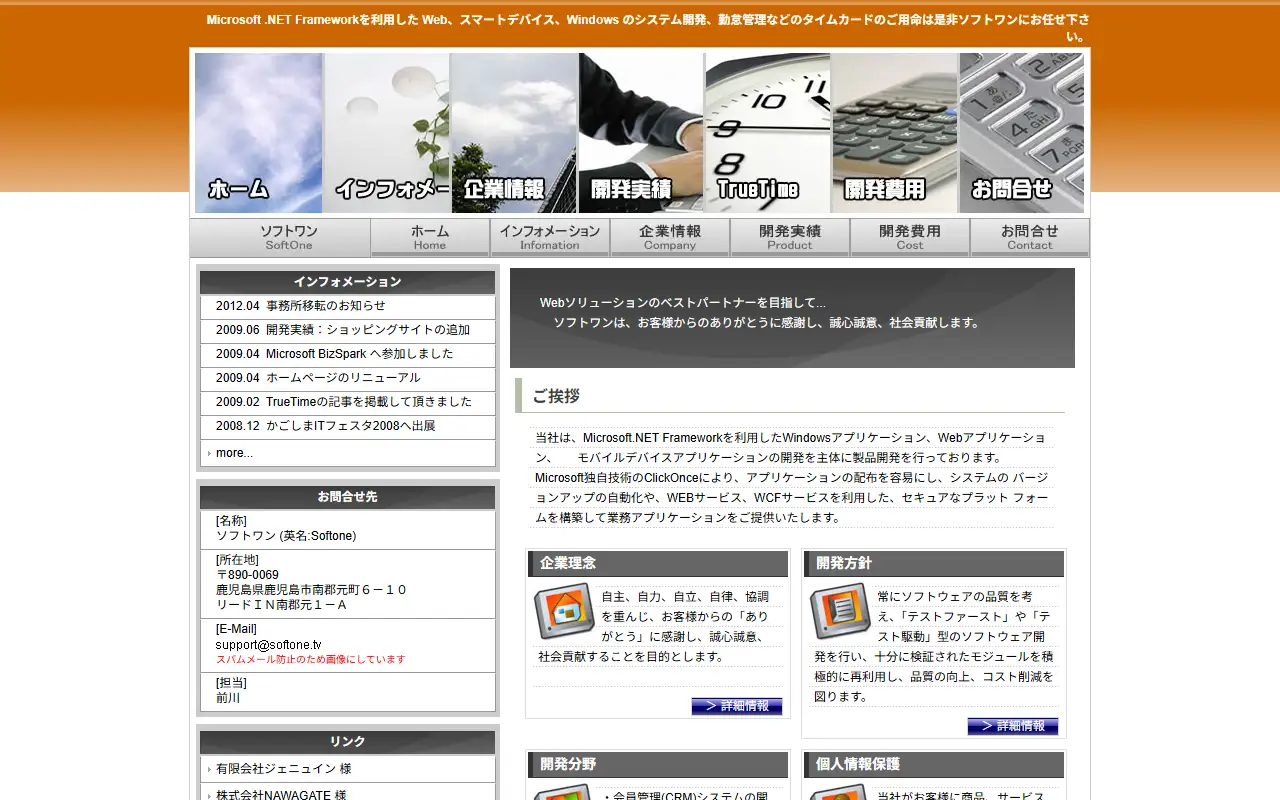
Task: Open the かごしまITフェスタ2008へ出展 news item
Action: pos(347,426)
